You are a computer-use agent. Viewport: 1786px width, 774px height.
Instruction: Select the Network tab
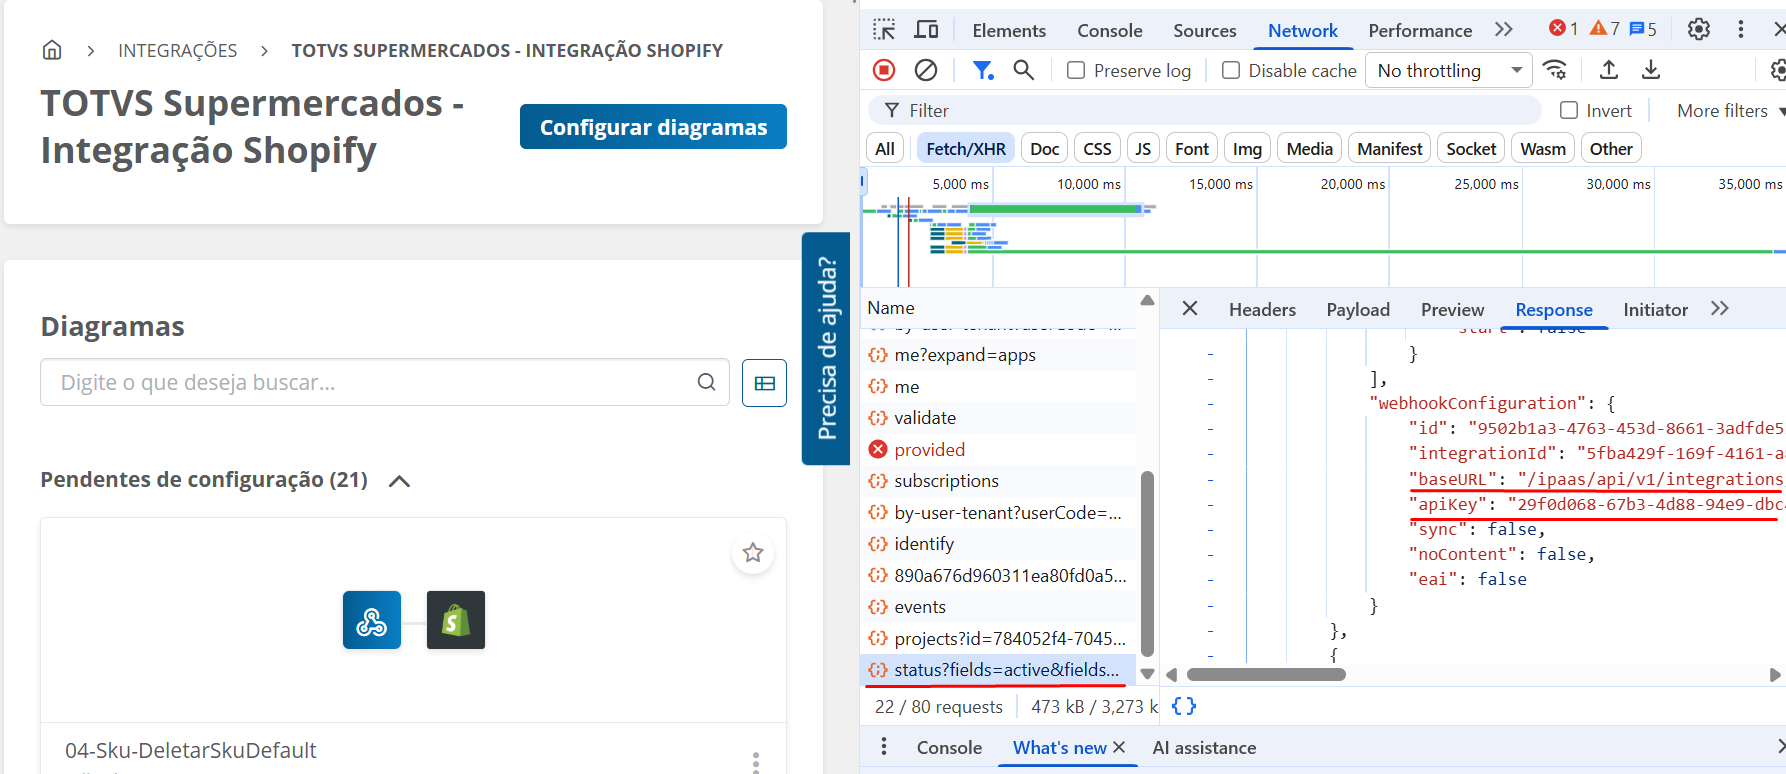1303,31
